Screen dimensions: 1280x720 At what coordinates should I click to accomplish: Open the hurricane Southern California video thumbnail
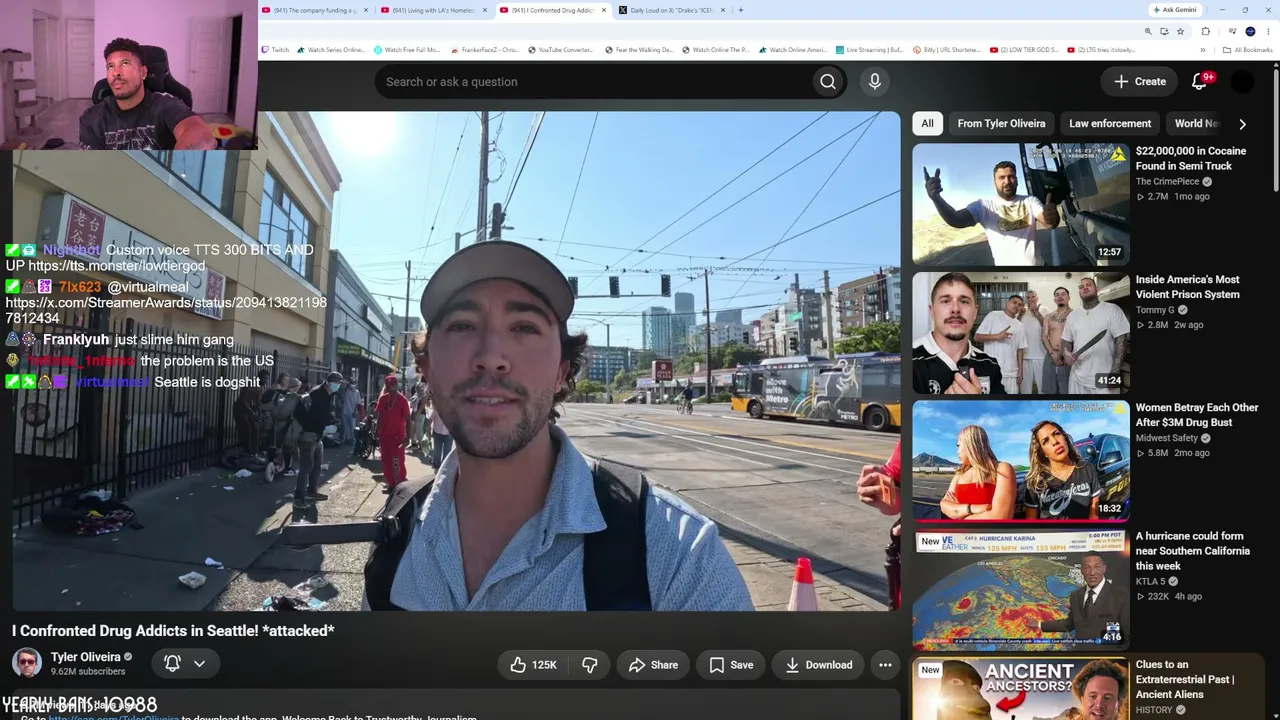(x=1021, y=589)
